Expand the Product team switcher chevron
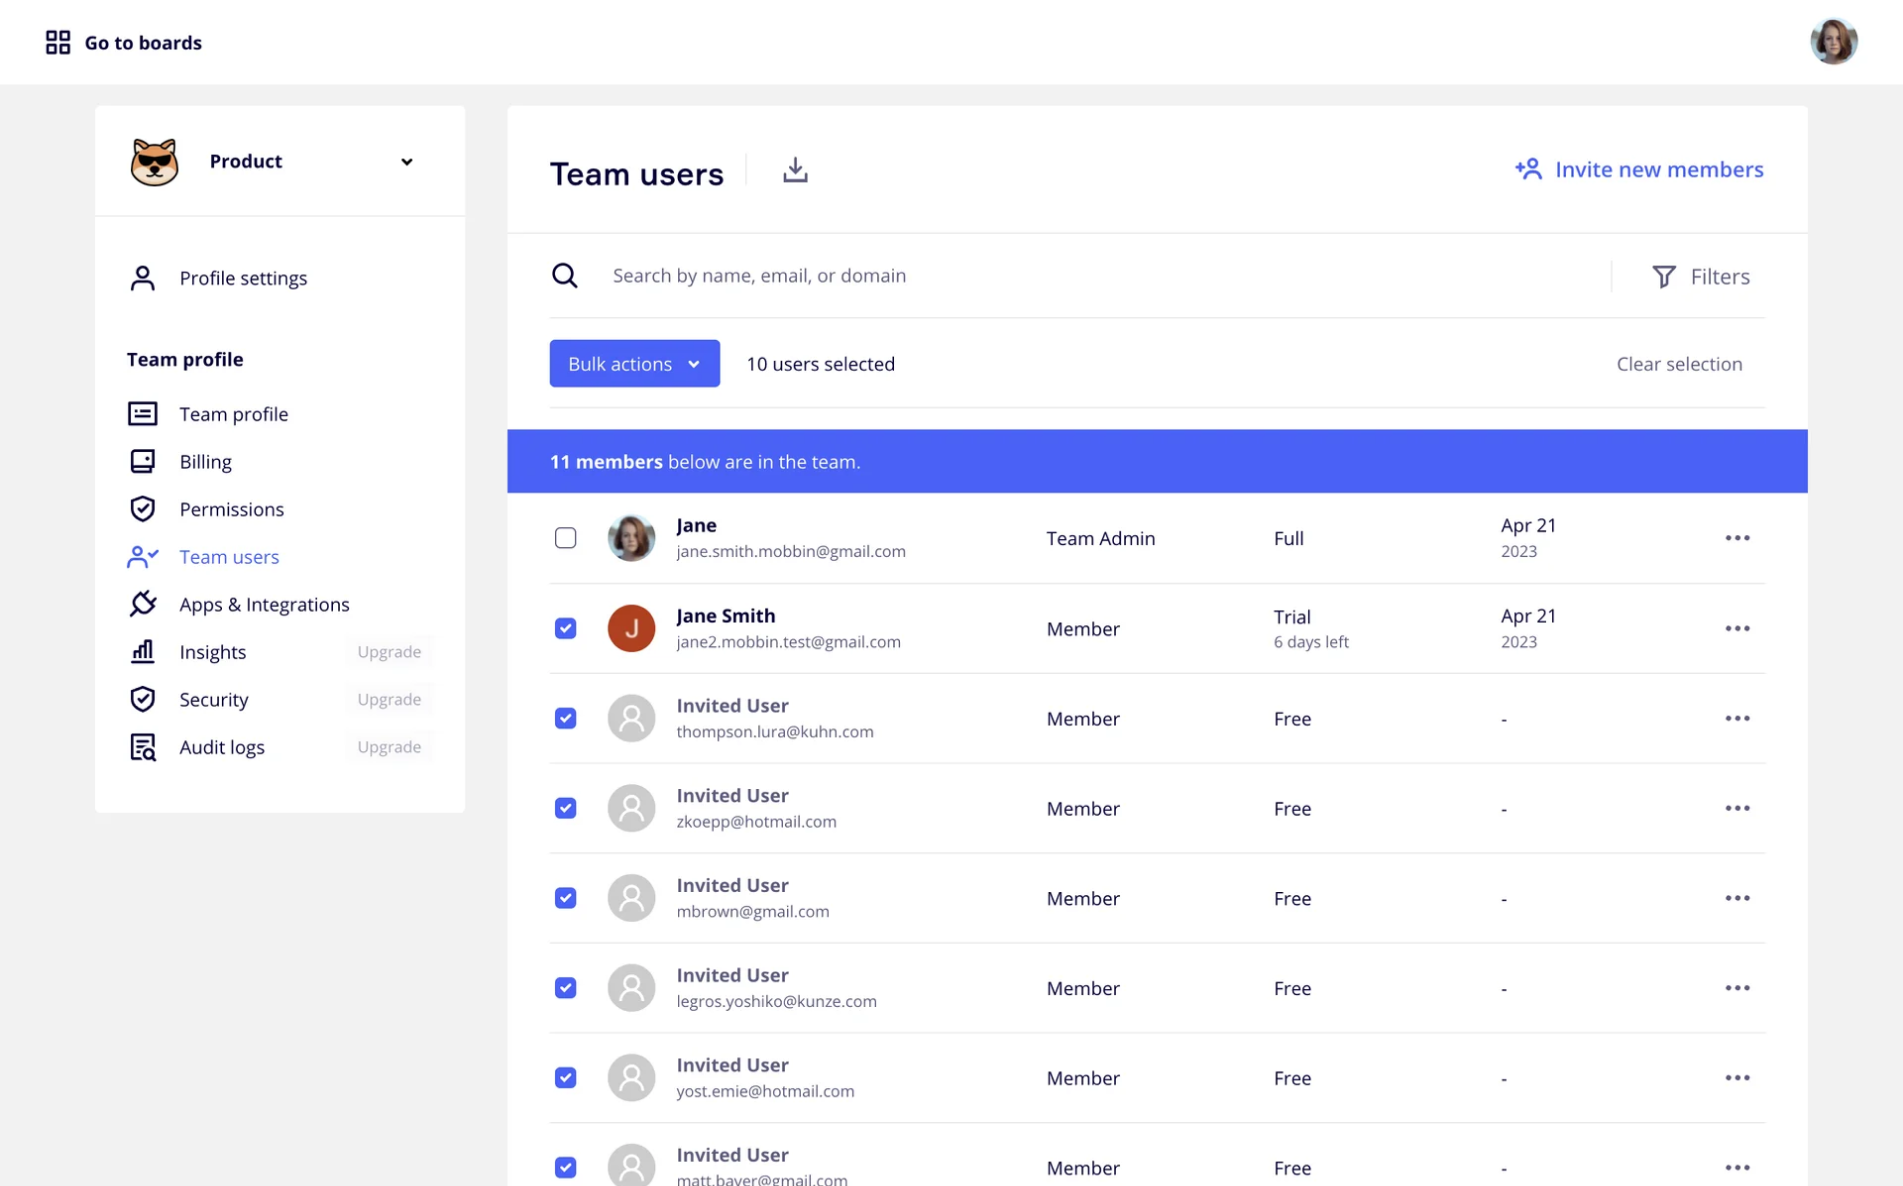Image resolution: width=1903 pixels, height=1186 pixels. 406,162
